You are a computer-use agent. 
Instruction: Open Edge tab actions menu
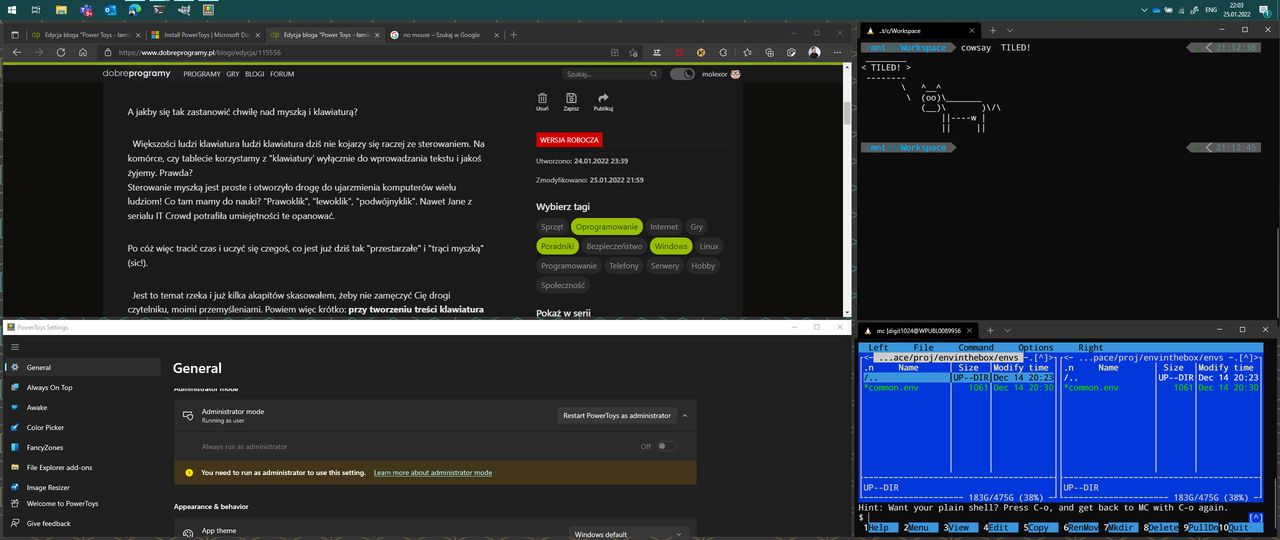[x=14, y=34]
